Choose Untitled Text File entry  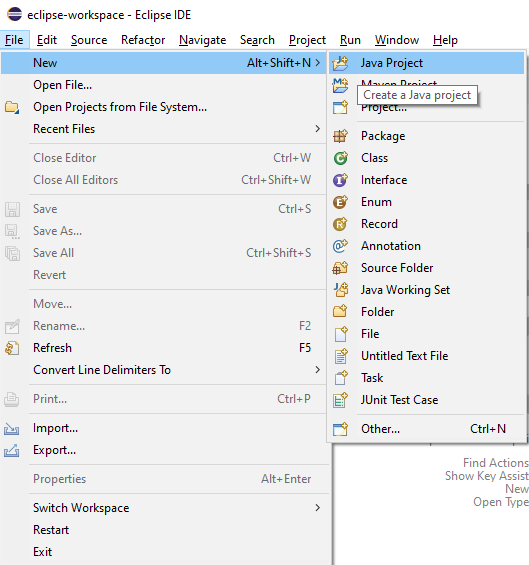427,356
